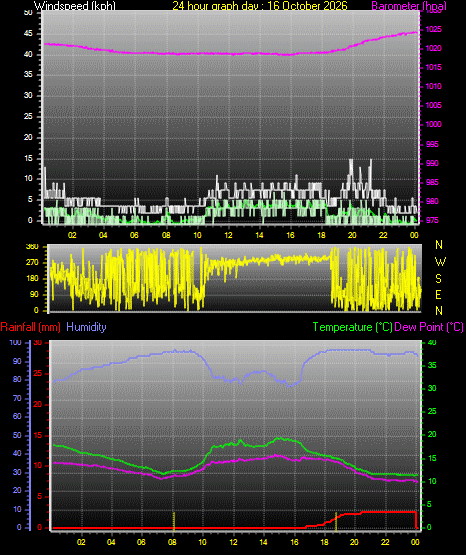Click the 22 hour label under wind graph
Image resolution: width=466 pixels, height=555 pixels.
tap(383, 235)
